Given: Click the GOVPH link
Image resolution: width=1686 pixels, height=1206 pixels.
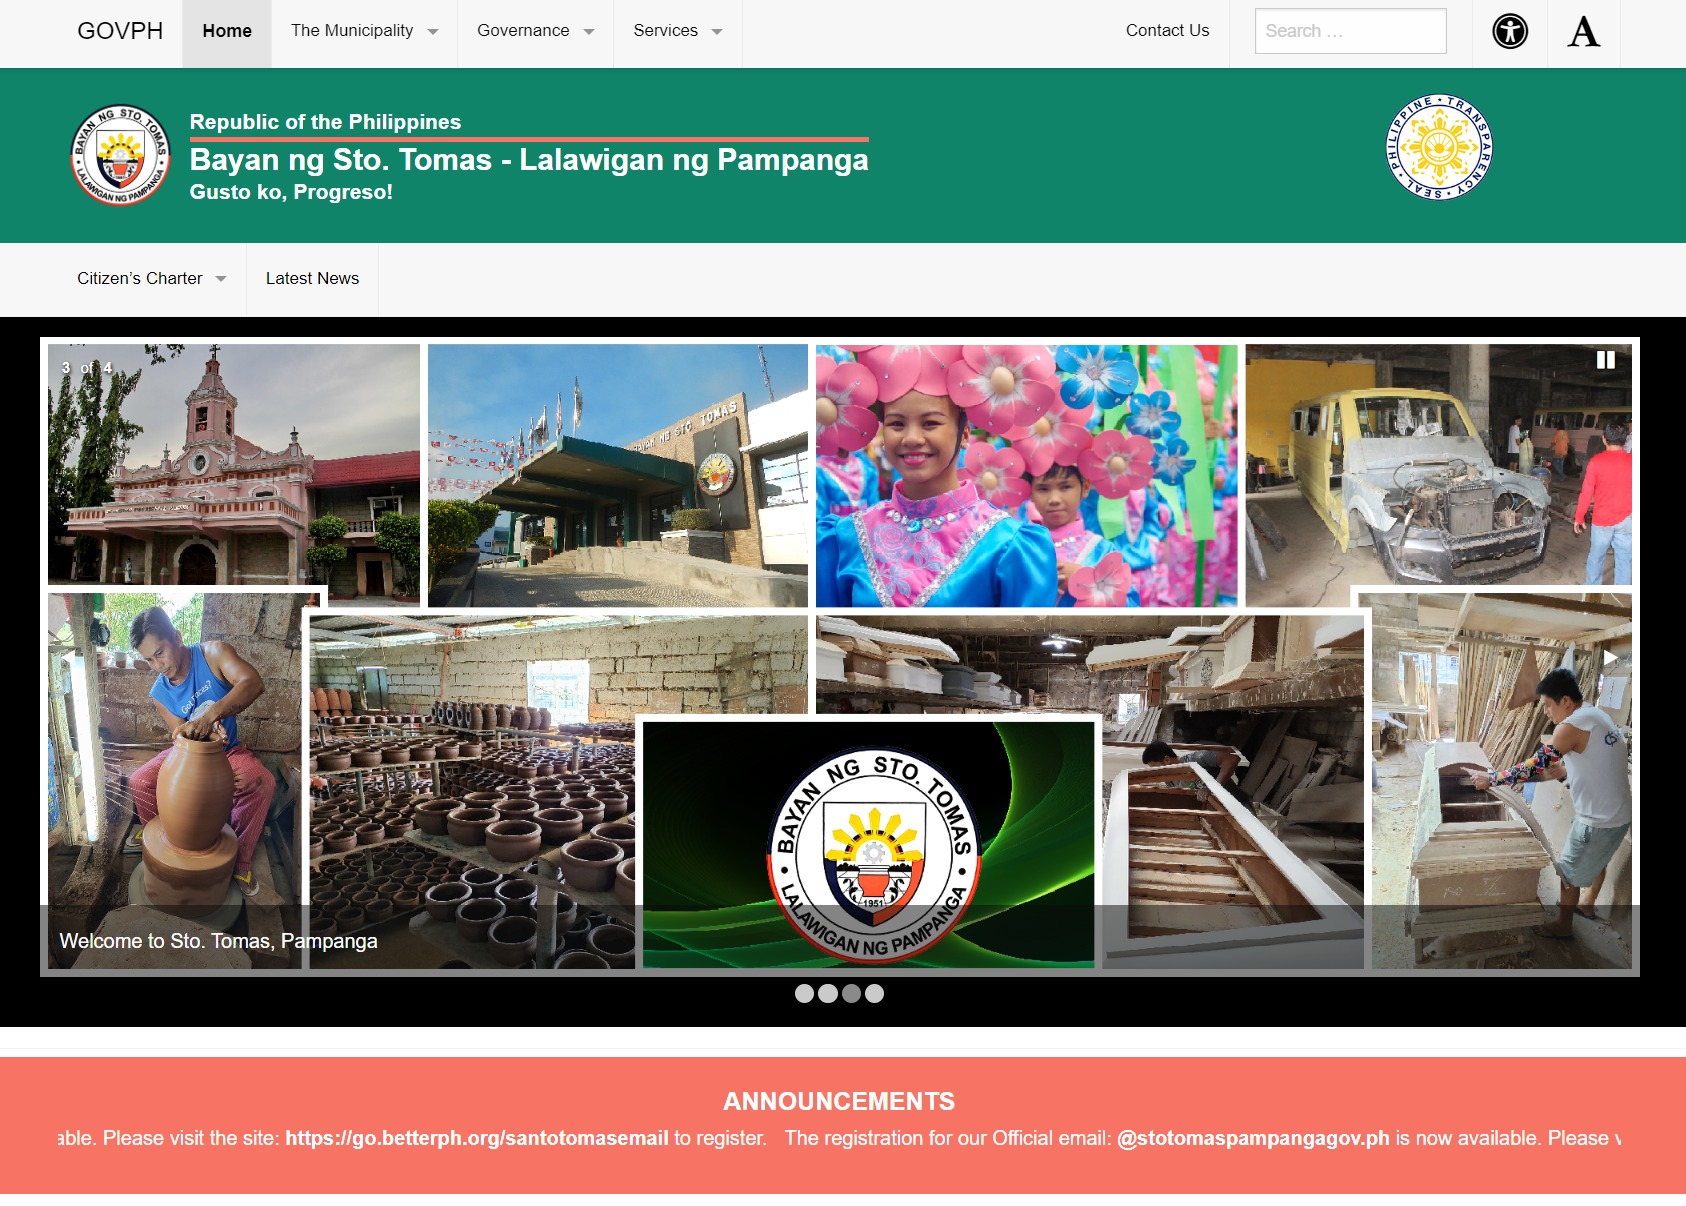Looking at the screenshot, I should 120,31.
